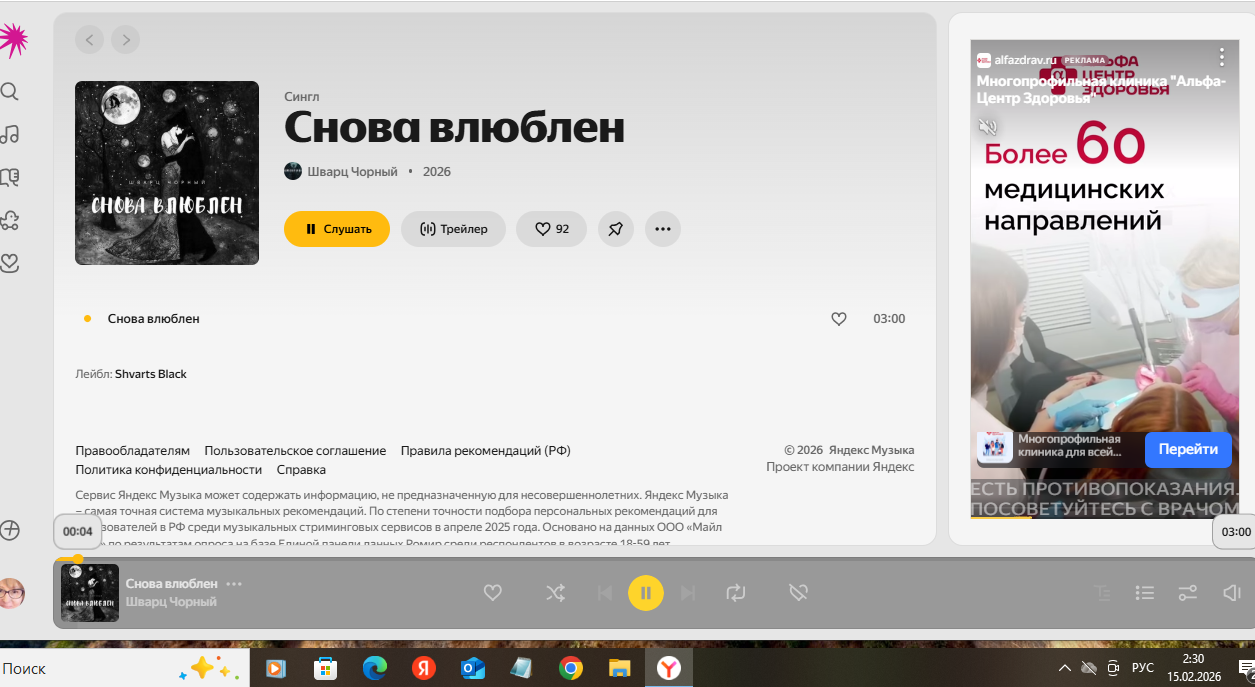Image resolution: width=1255 pixels, height=687 pixels.
Task: Open Правила рекомендаций (РФ) link
Action: 485,451
